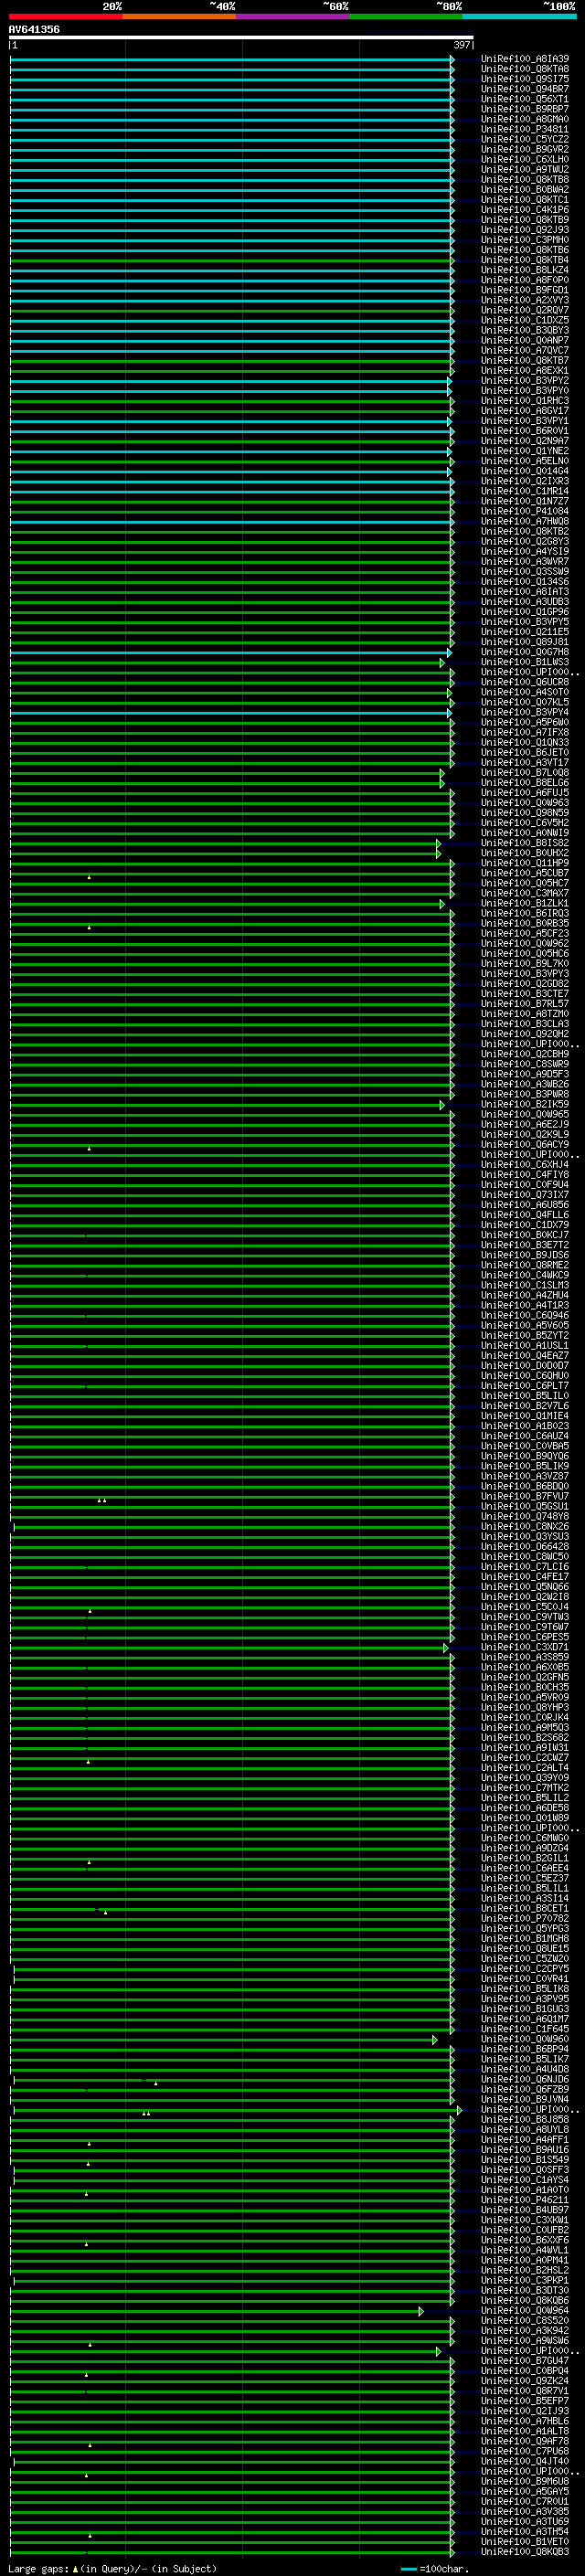Select the UniRef100_Q73IX7 label
This screenshot has height=2576, width=585.
coord(525,1194)
